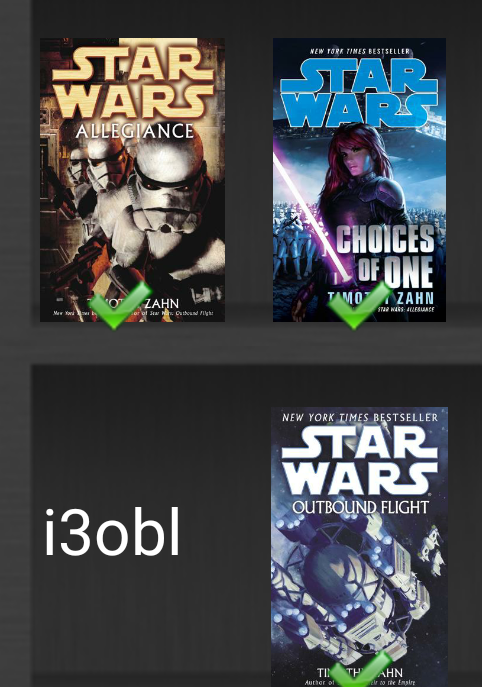Click the New York Times Bestseller banner on Choices of One
Screen dimensions: 482x687
360,51
